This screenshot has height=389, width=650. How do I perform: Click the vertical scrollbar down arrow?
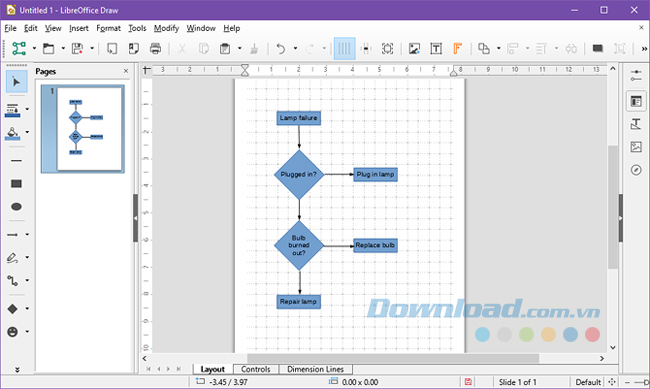pos(613,348)
